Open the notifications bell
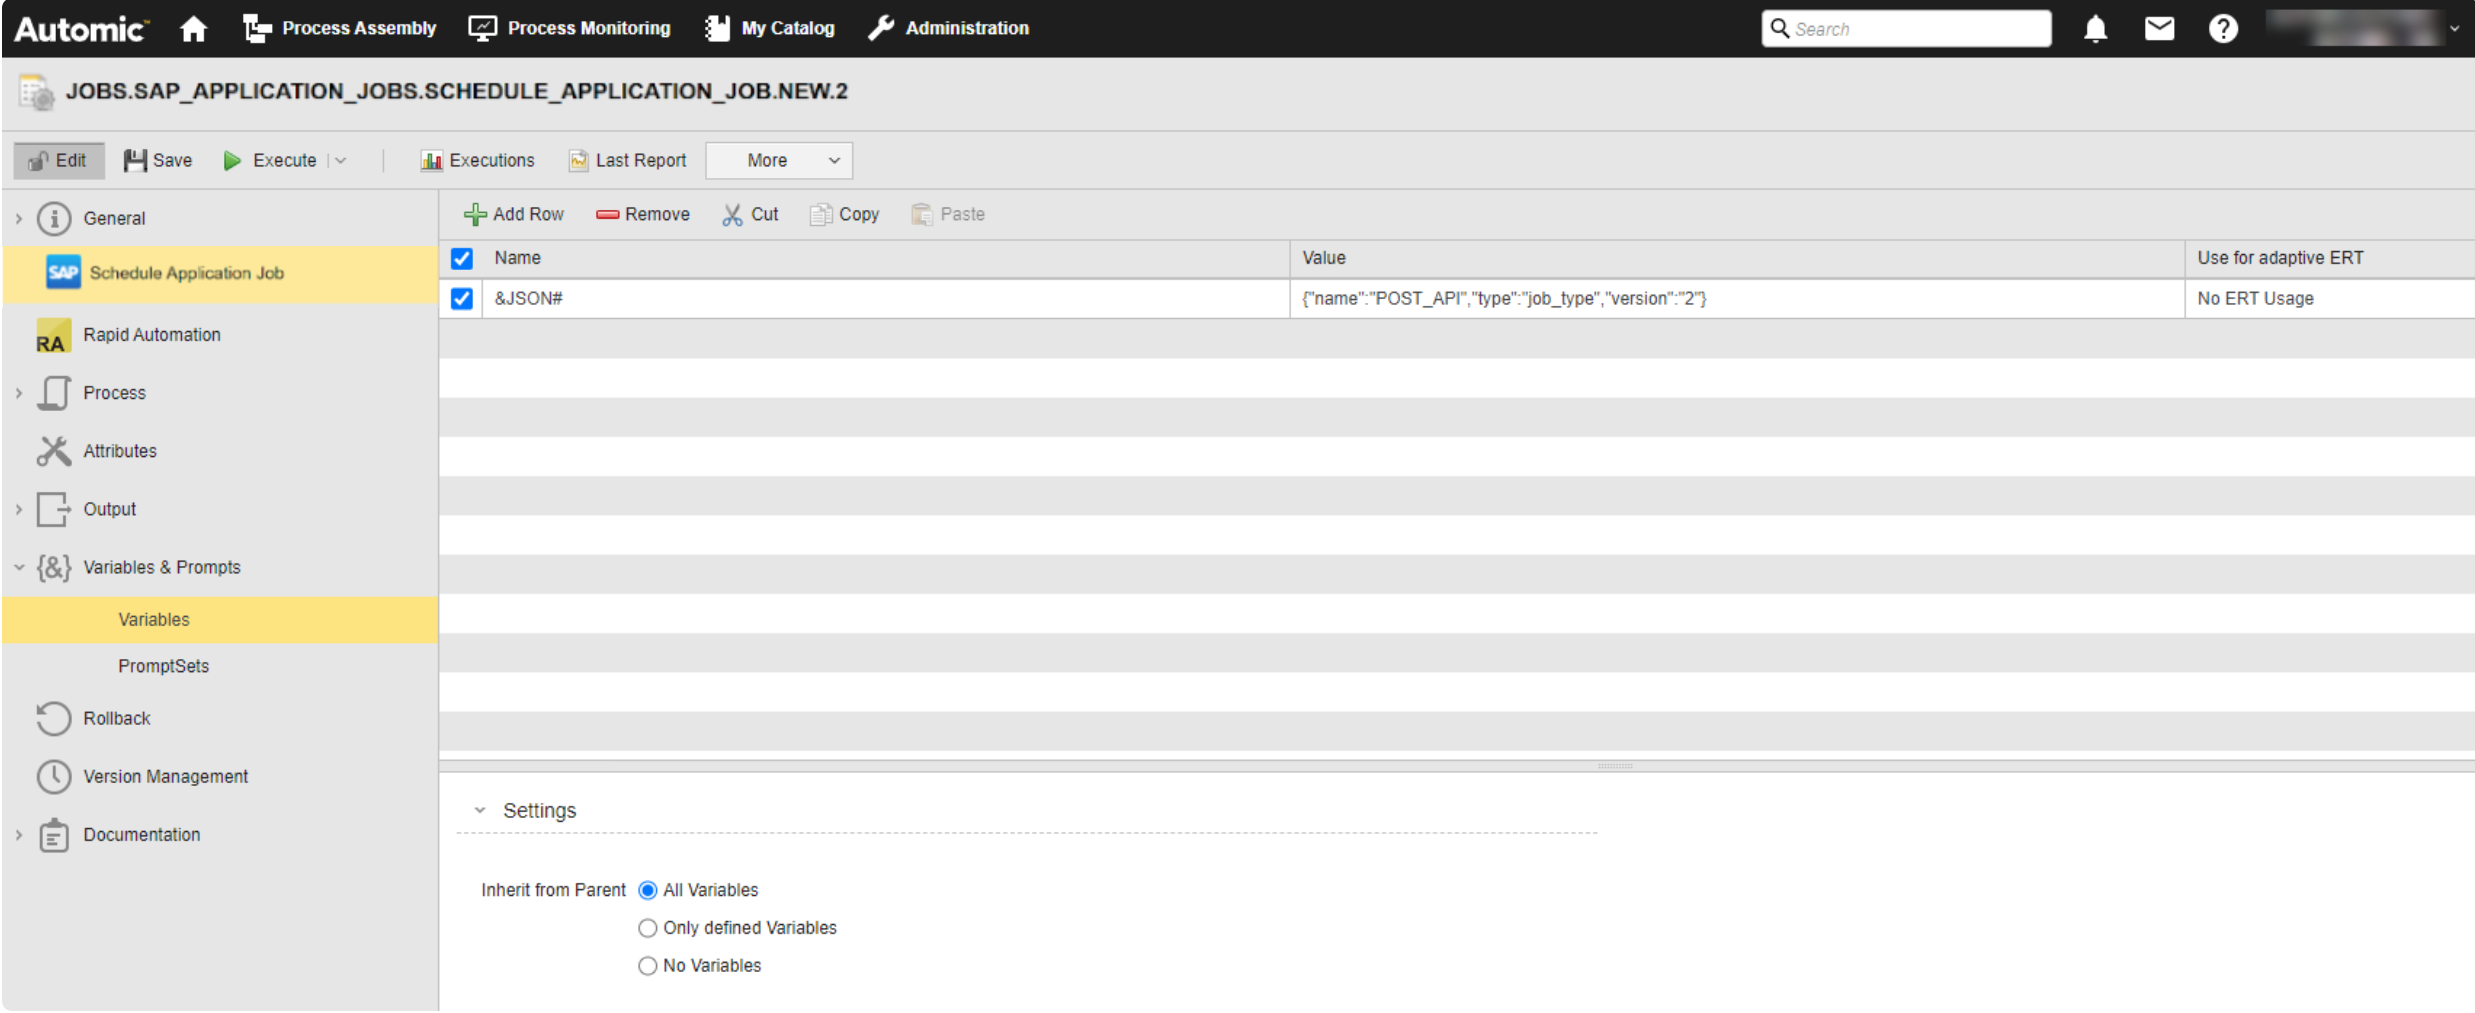The height and width of the screenshot is (1013, 2475). 2095,29
